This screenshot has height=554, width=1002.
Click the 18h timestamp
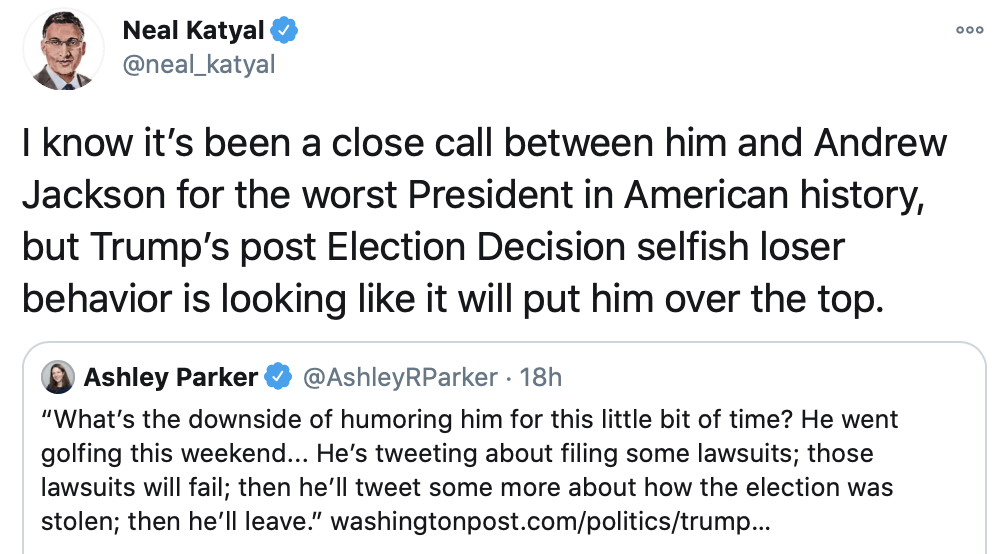(x=541, y=377)
